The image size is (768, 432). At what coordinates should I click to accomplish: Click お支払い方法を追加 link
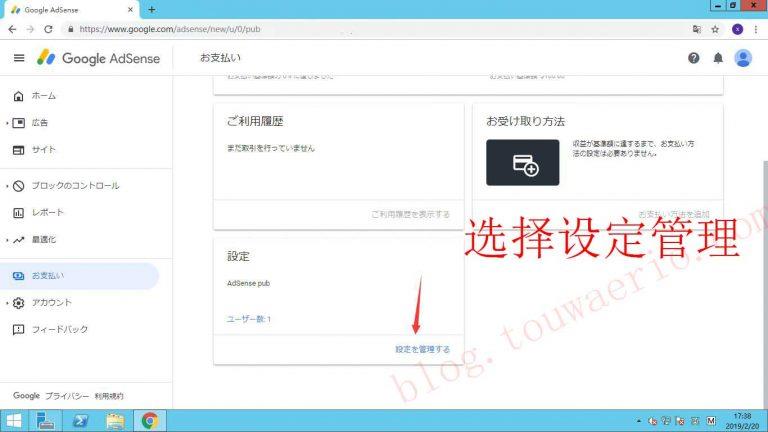(674, 214)
